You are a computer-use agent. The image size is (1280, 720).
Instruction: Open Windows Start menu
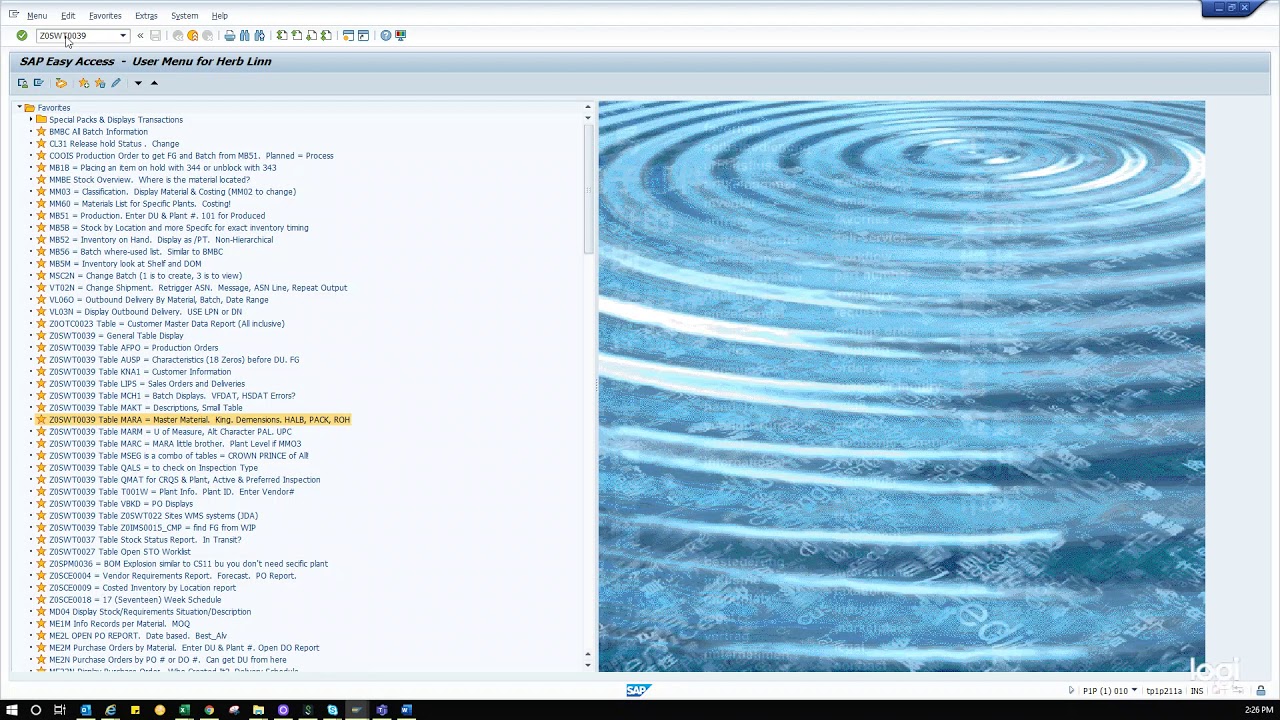tap(11, 710)
